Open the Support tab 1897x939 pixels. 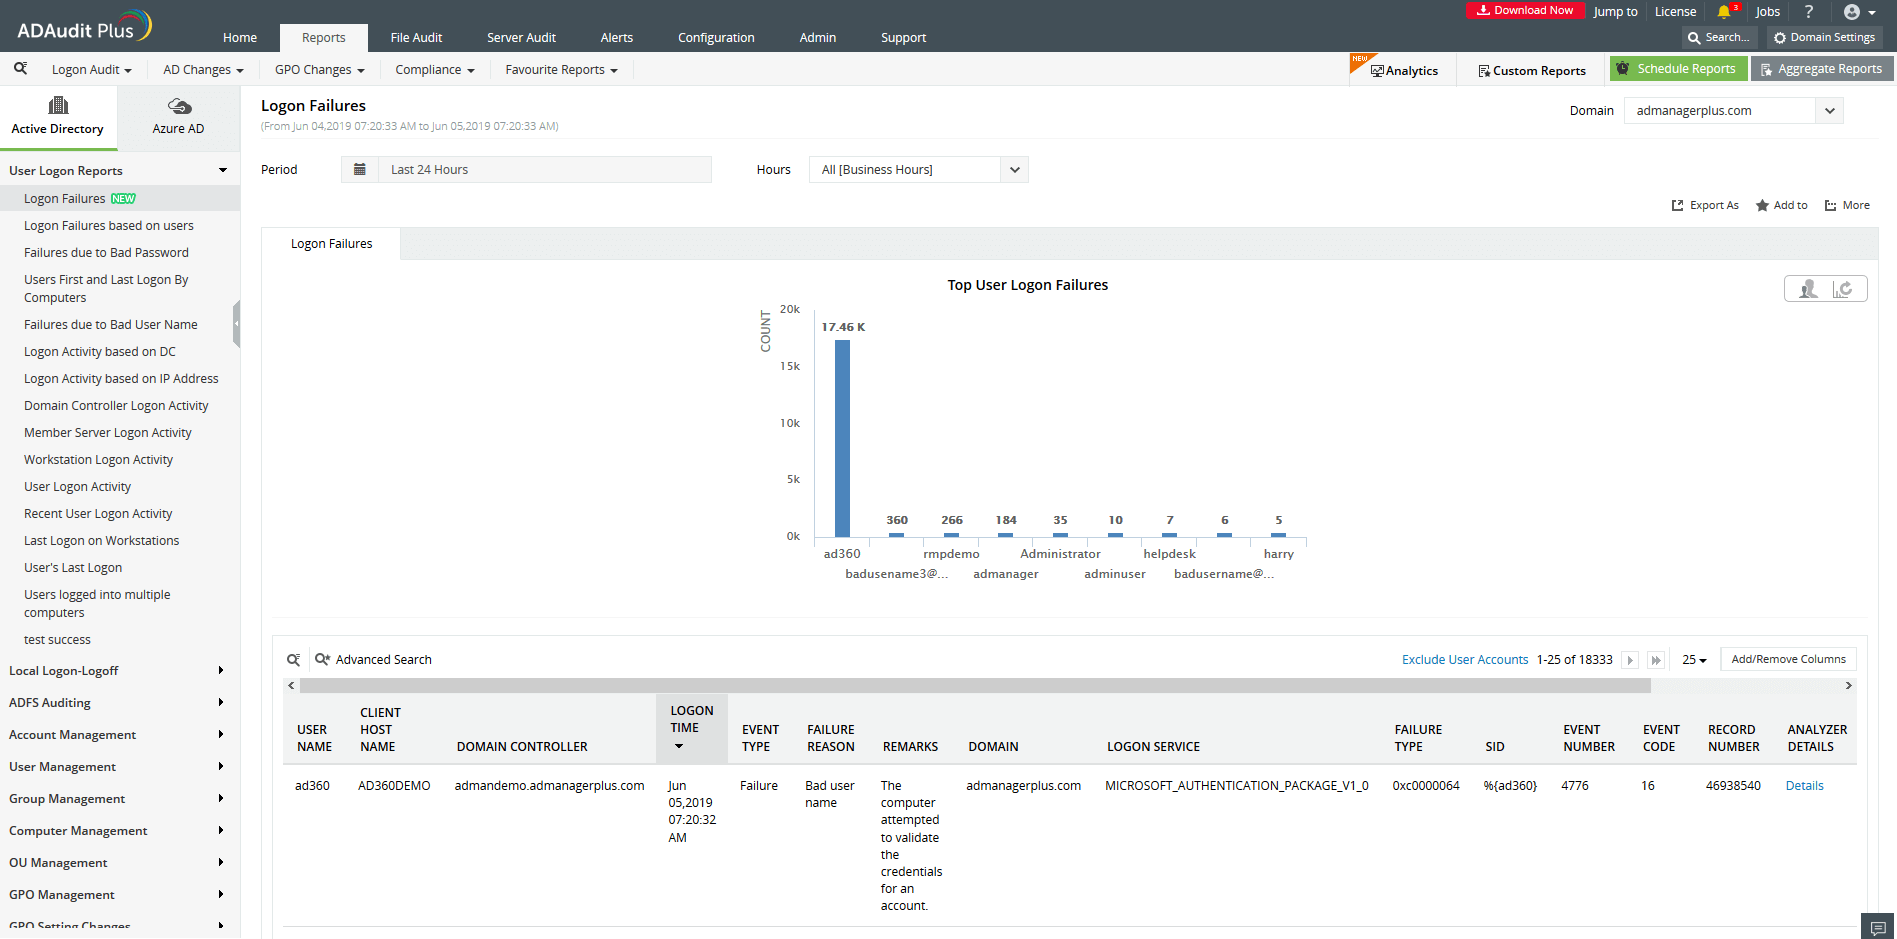(903, 38)
